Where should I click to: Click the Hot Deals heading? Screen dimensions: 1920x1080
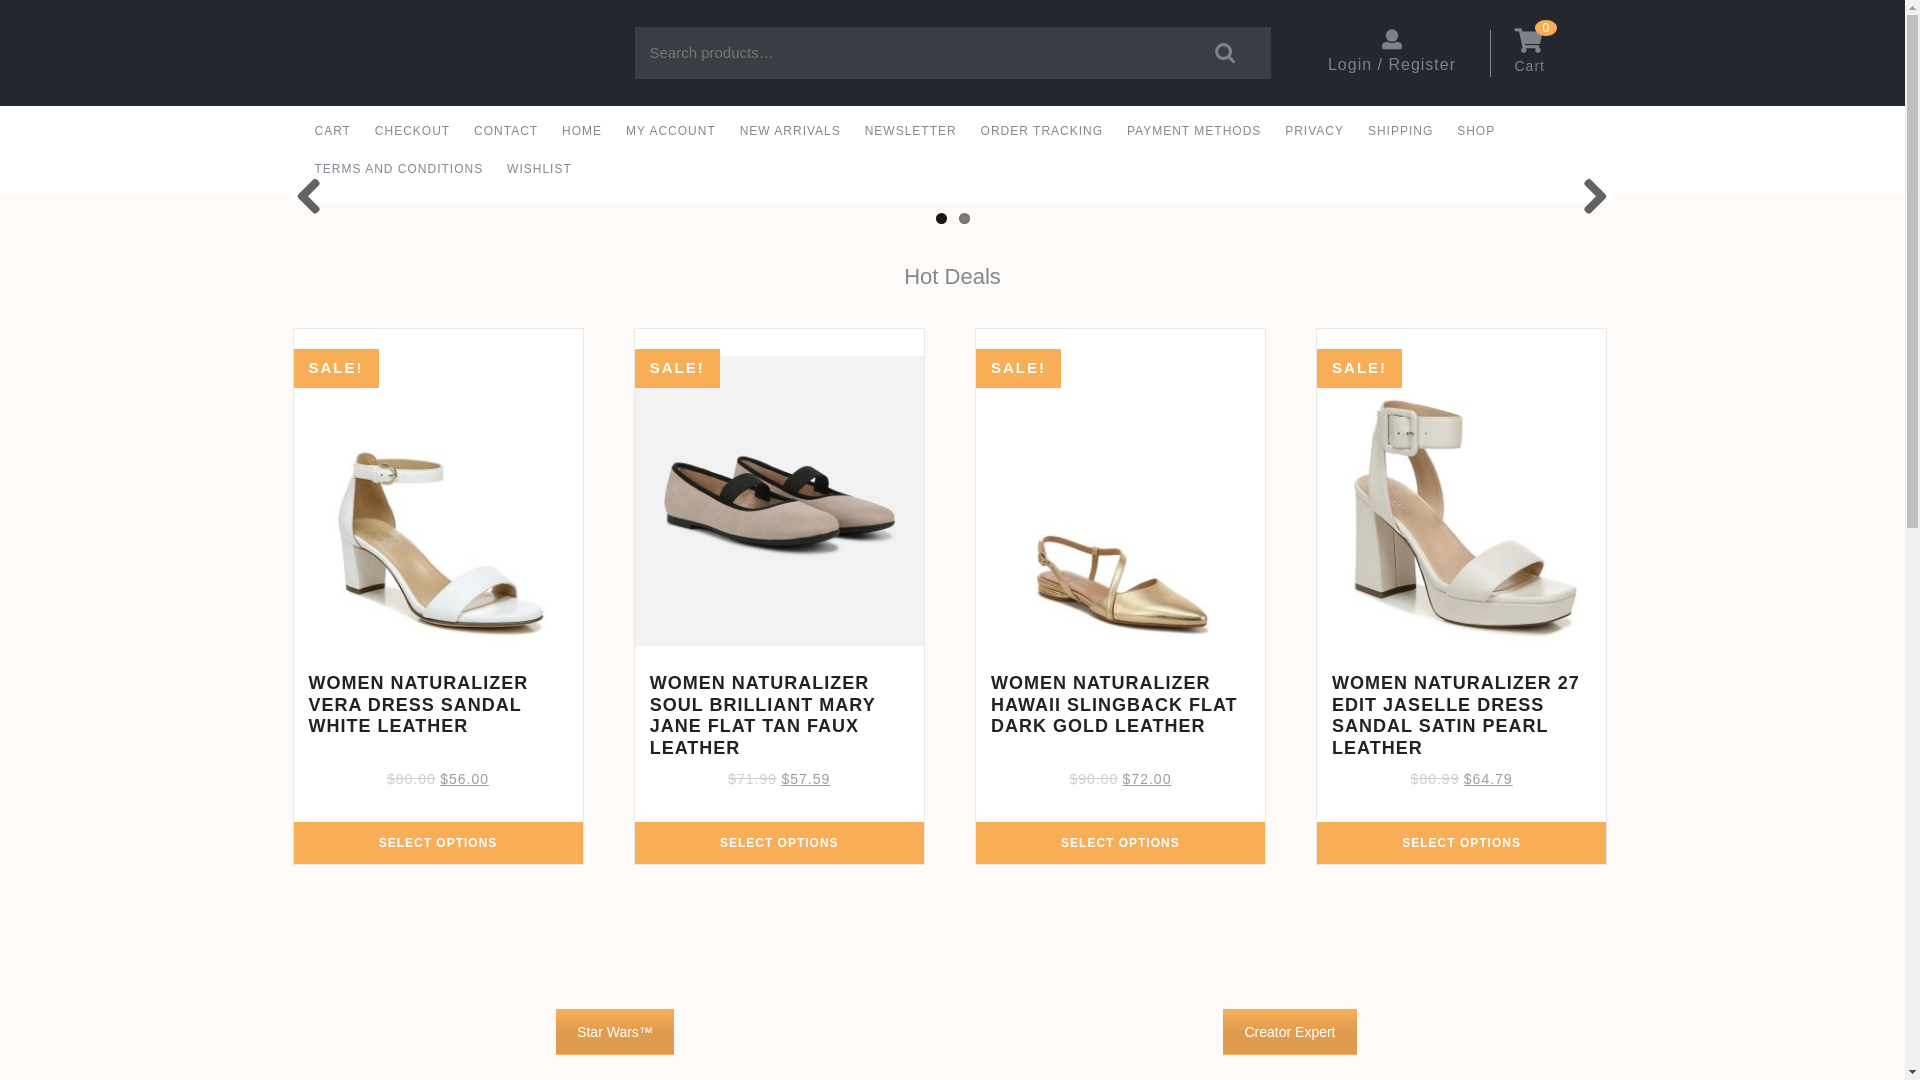tap(952, 277)
